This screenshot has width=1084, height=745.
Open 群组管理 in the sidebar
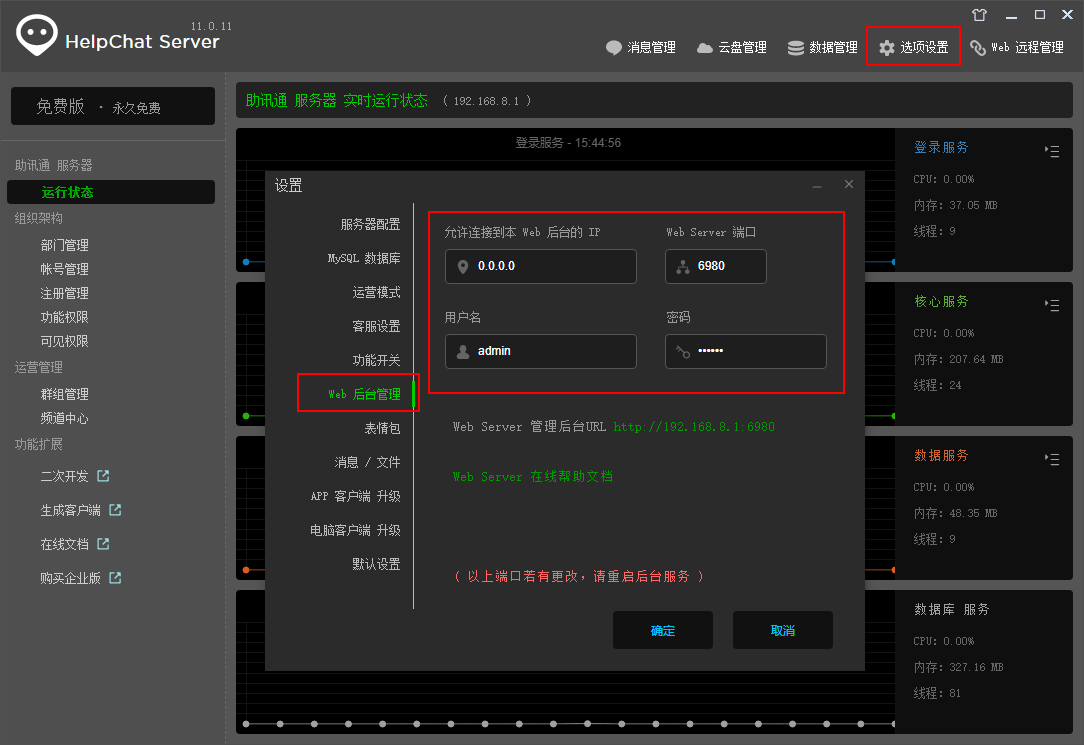[x=64, y=394]
